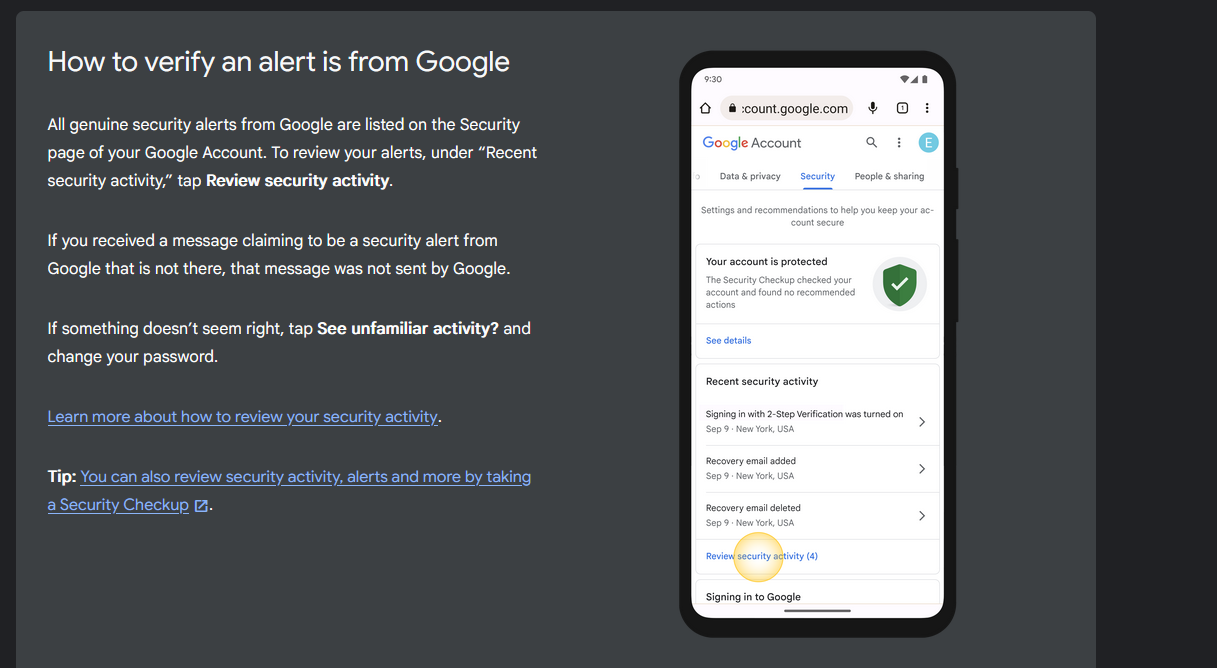
Task: Click the microphone voice search icon
Action: [873, 108]
